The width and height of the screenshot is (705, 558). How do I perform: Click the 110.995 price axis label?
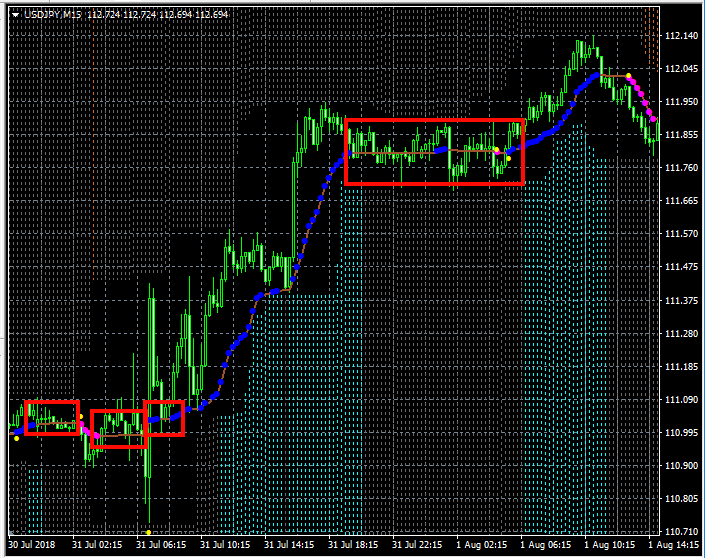[x=682, y=433]
